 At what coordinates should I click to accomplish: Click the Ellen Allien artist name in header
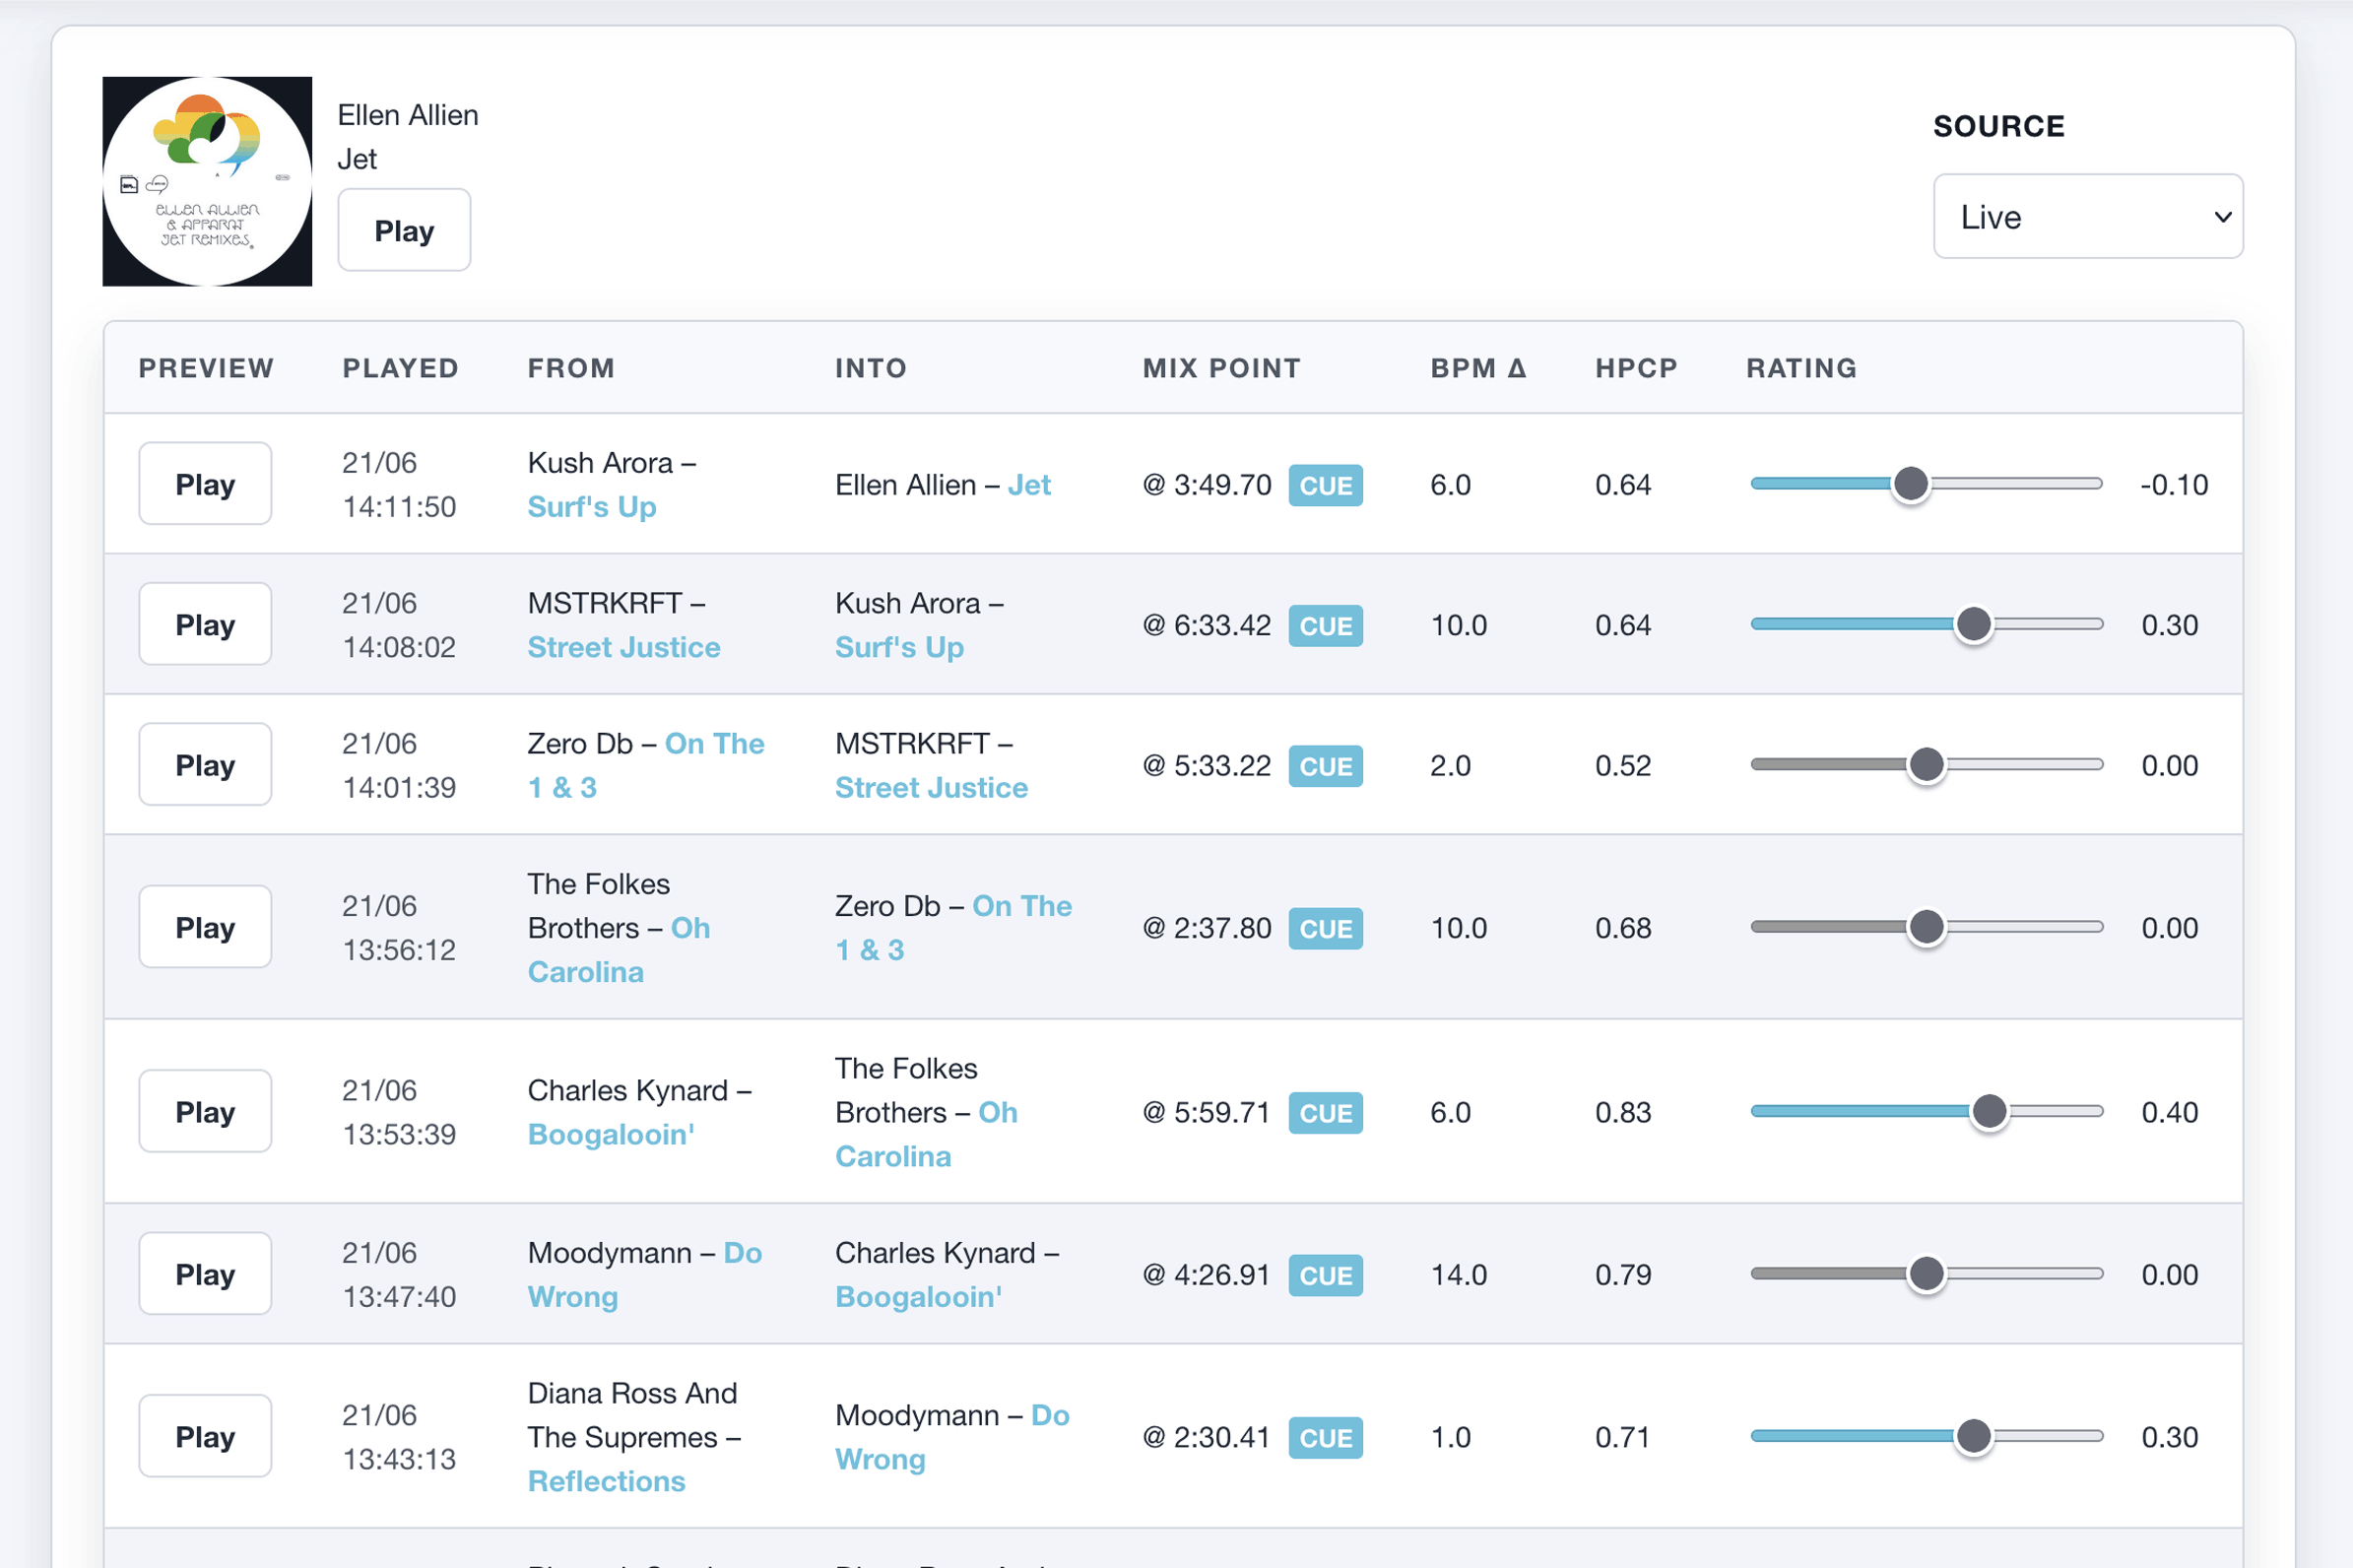(x=408, y=115)
